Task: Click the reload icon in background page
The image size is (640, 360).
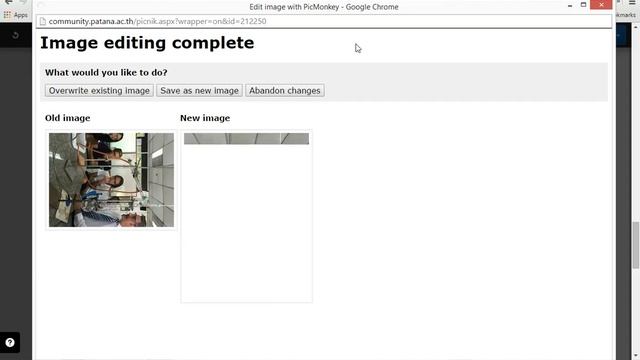Action: [16, 35]
